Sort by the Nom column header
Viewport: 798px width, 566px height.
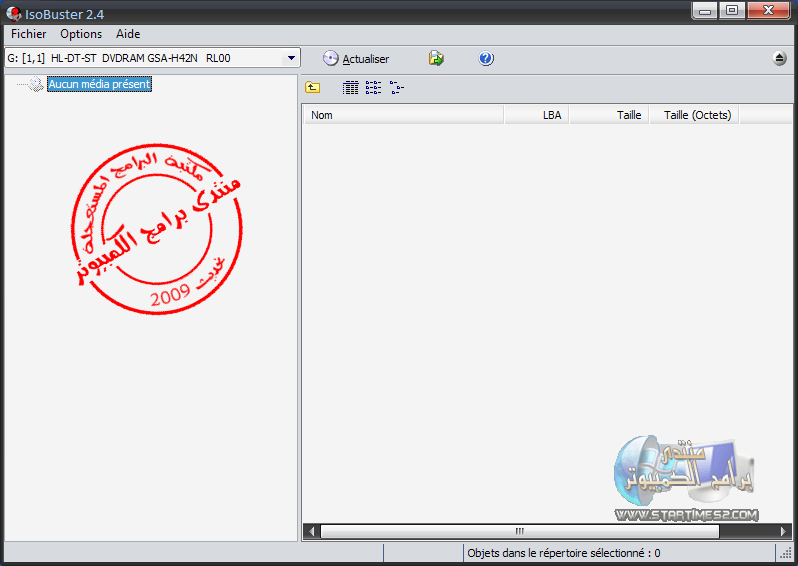[403, 115]
